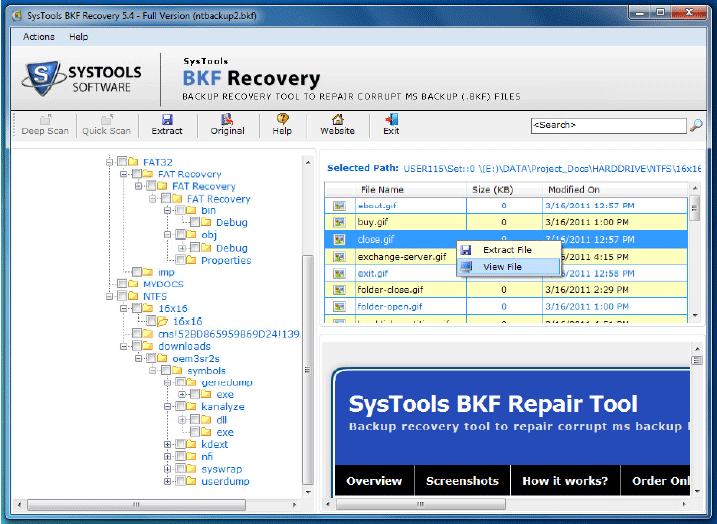This screenshot has height=524, width=717.
Task: Click the Exit toolbar icon
Action: (x=391, y=119)
